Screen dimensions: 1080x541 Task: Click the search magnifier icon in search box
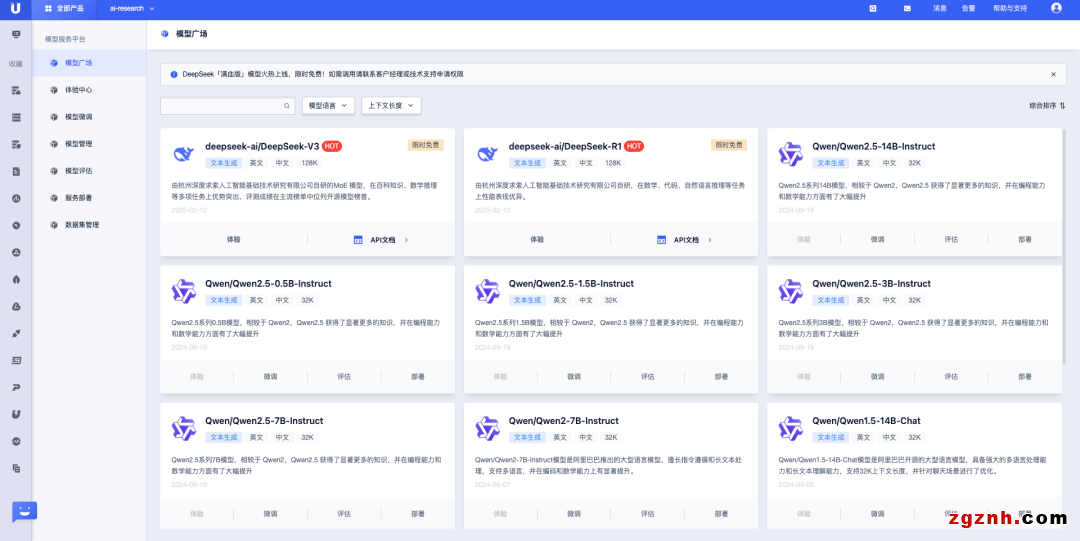click(287, 105)
